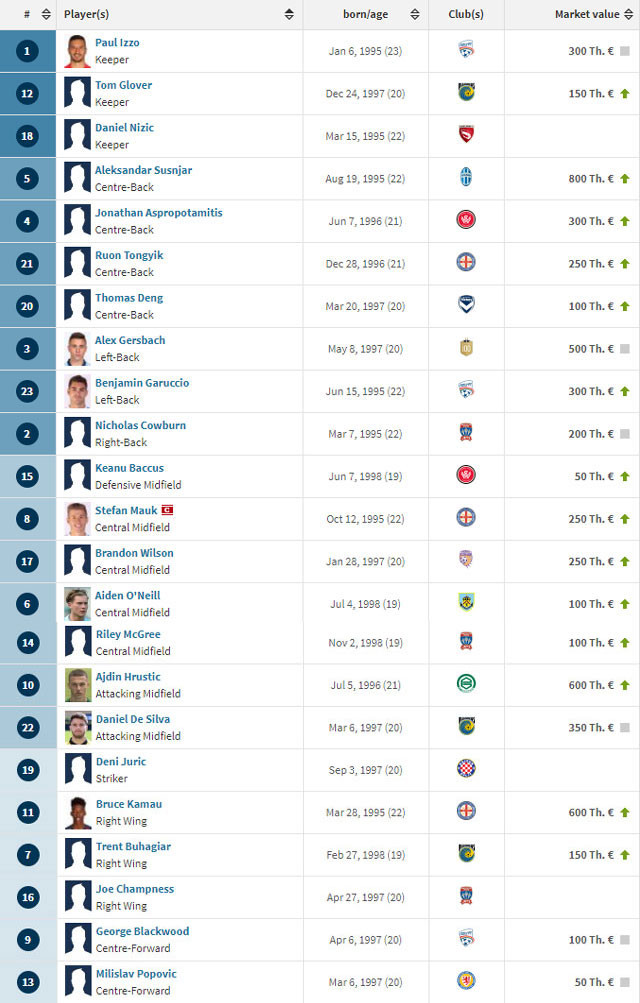Open George Blackwood's profile link
This screenshot has width=640, height=1003.
point(142,931)
